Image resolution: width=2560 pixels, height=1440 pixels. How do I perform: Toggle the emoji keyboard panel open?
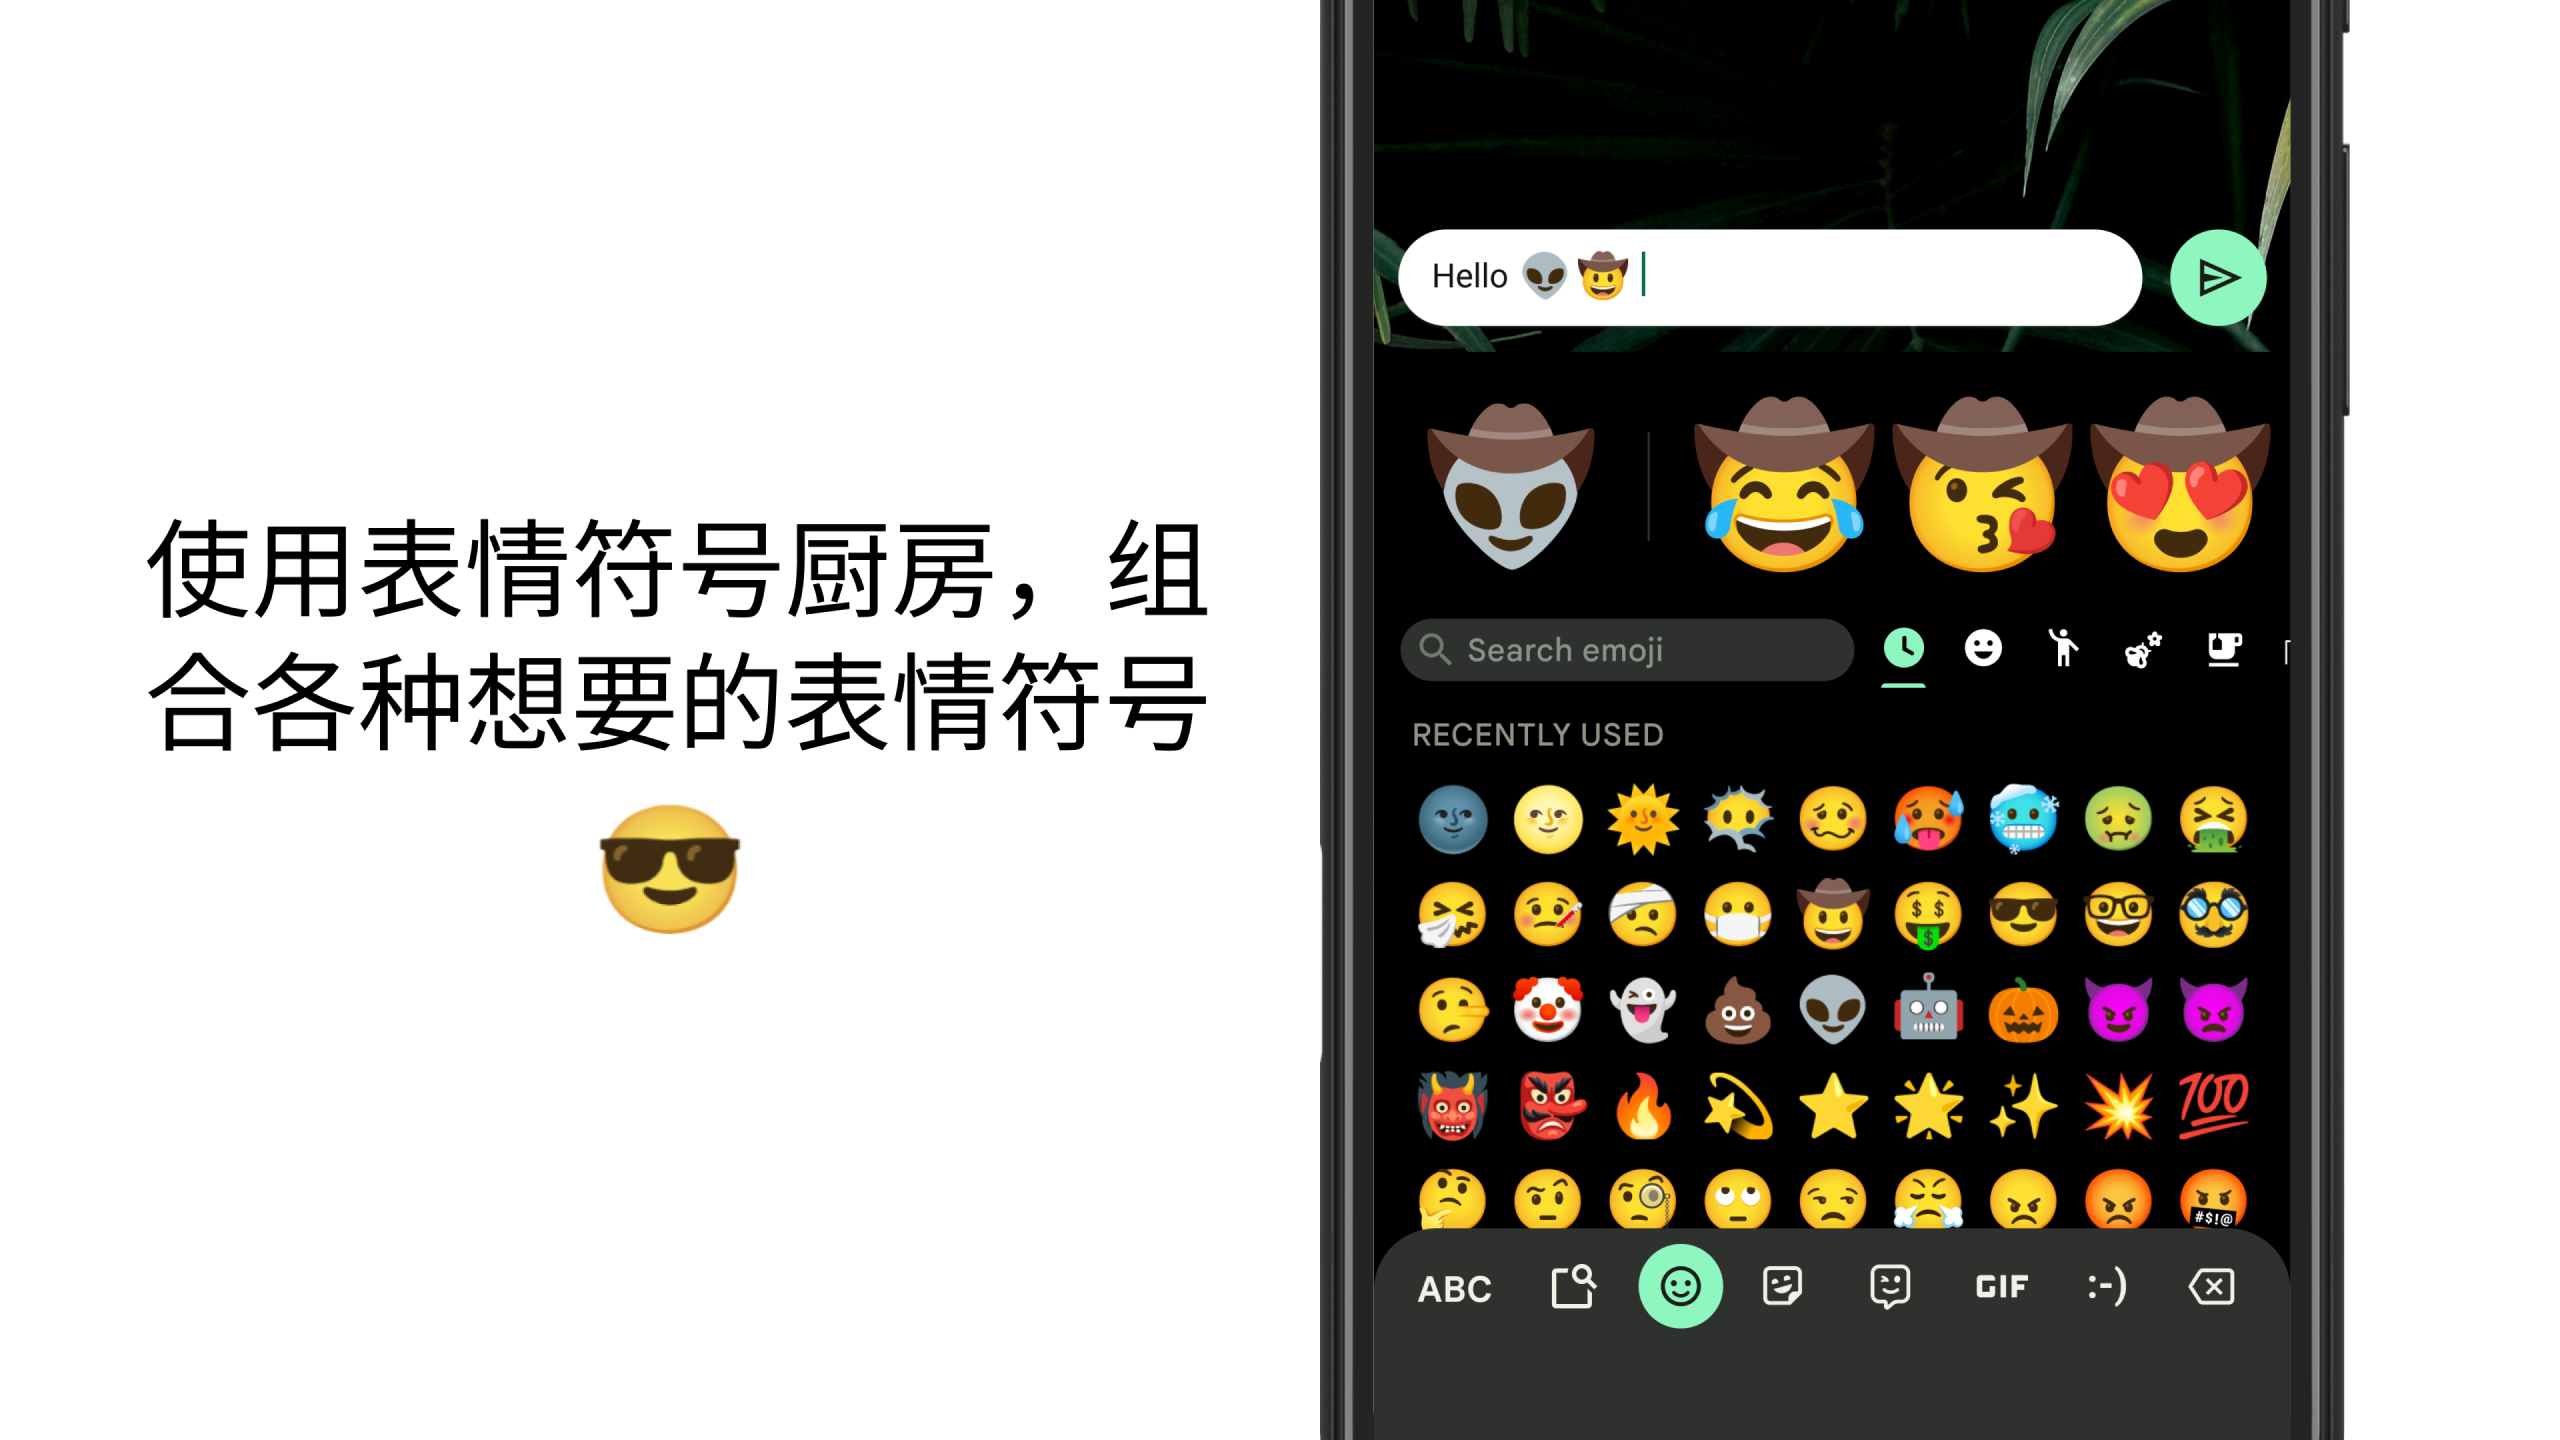pos(1679,1287)
